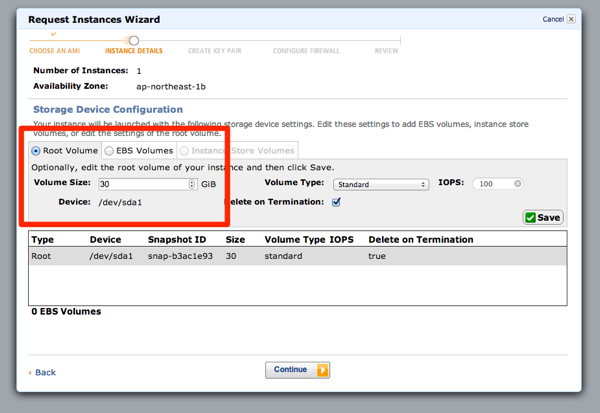
Task: Click the Storage Device Configuration heading
Action: coord(108,109)
